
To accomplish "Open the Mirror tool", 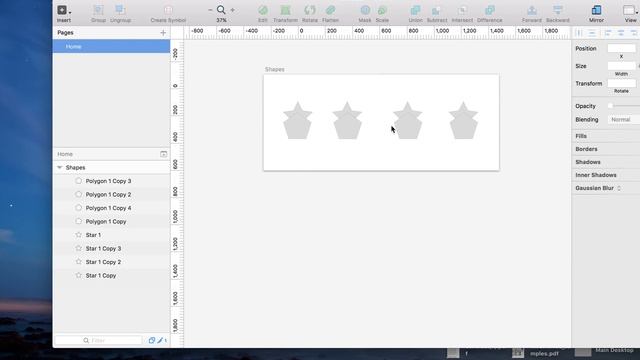I will [596, 10].
